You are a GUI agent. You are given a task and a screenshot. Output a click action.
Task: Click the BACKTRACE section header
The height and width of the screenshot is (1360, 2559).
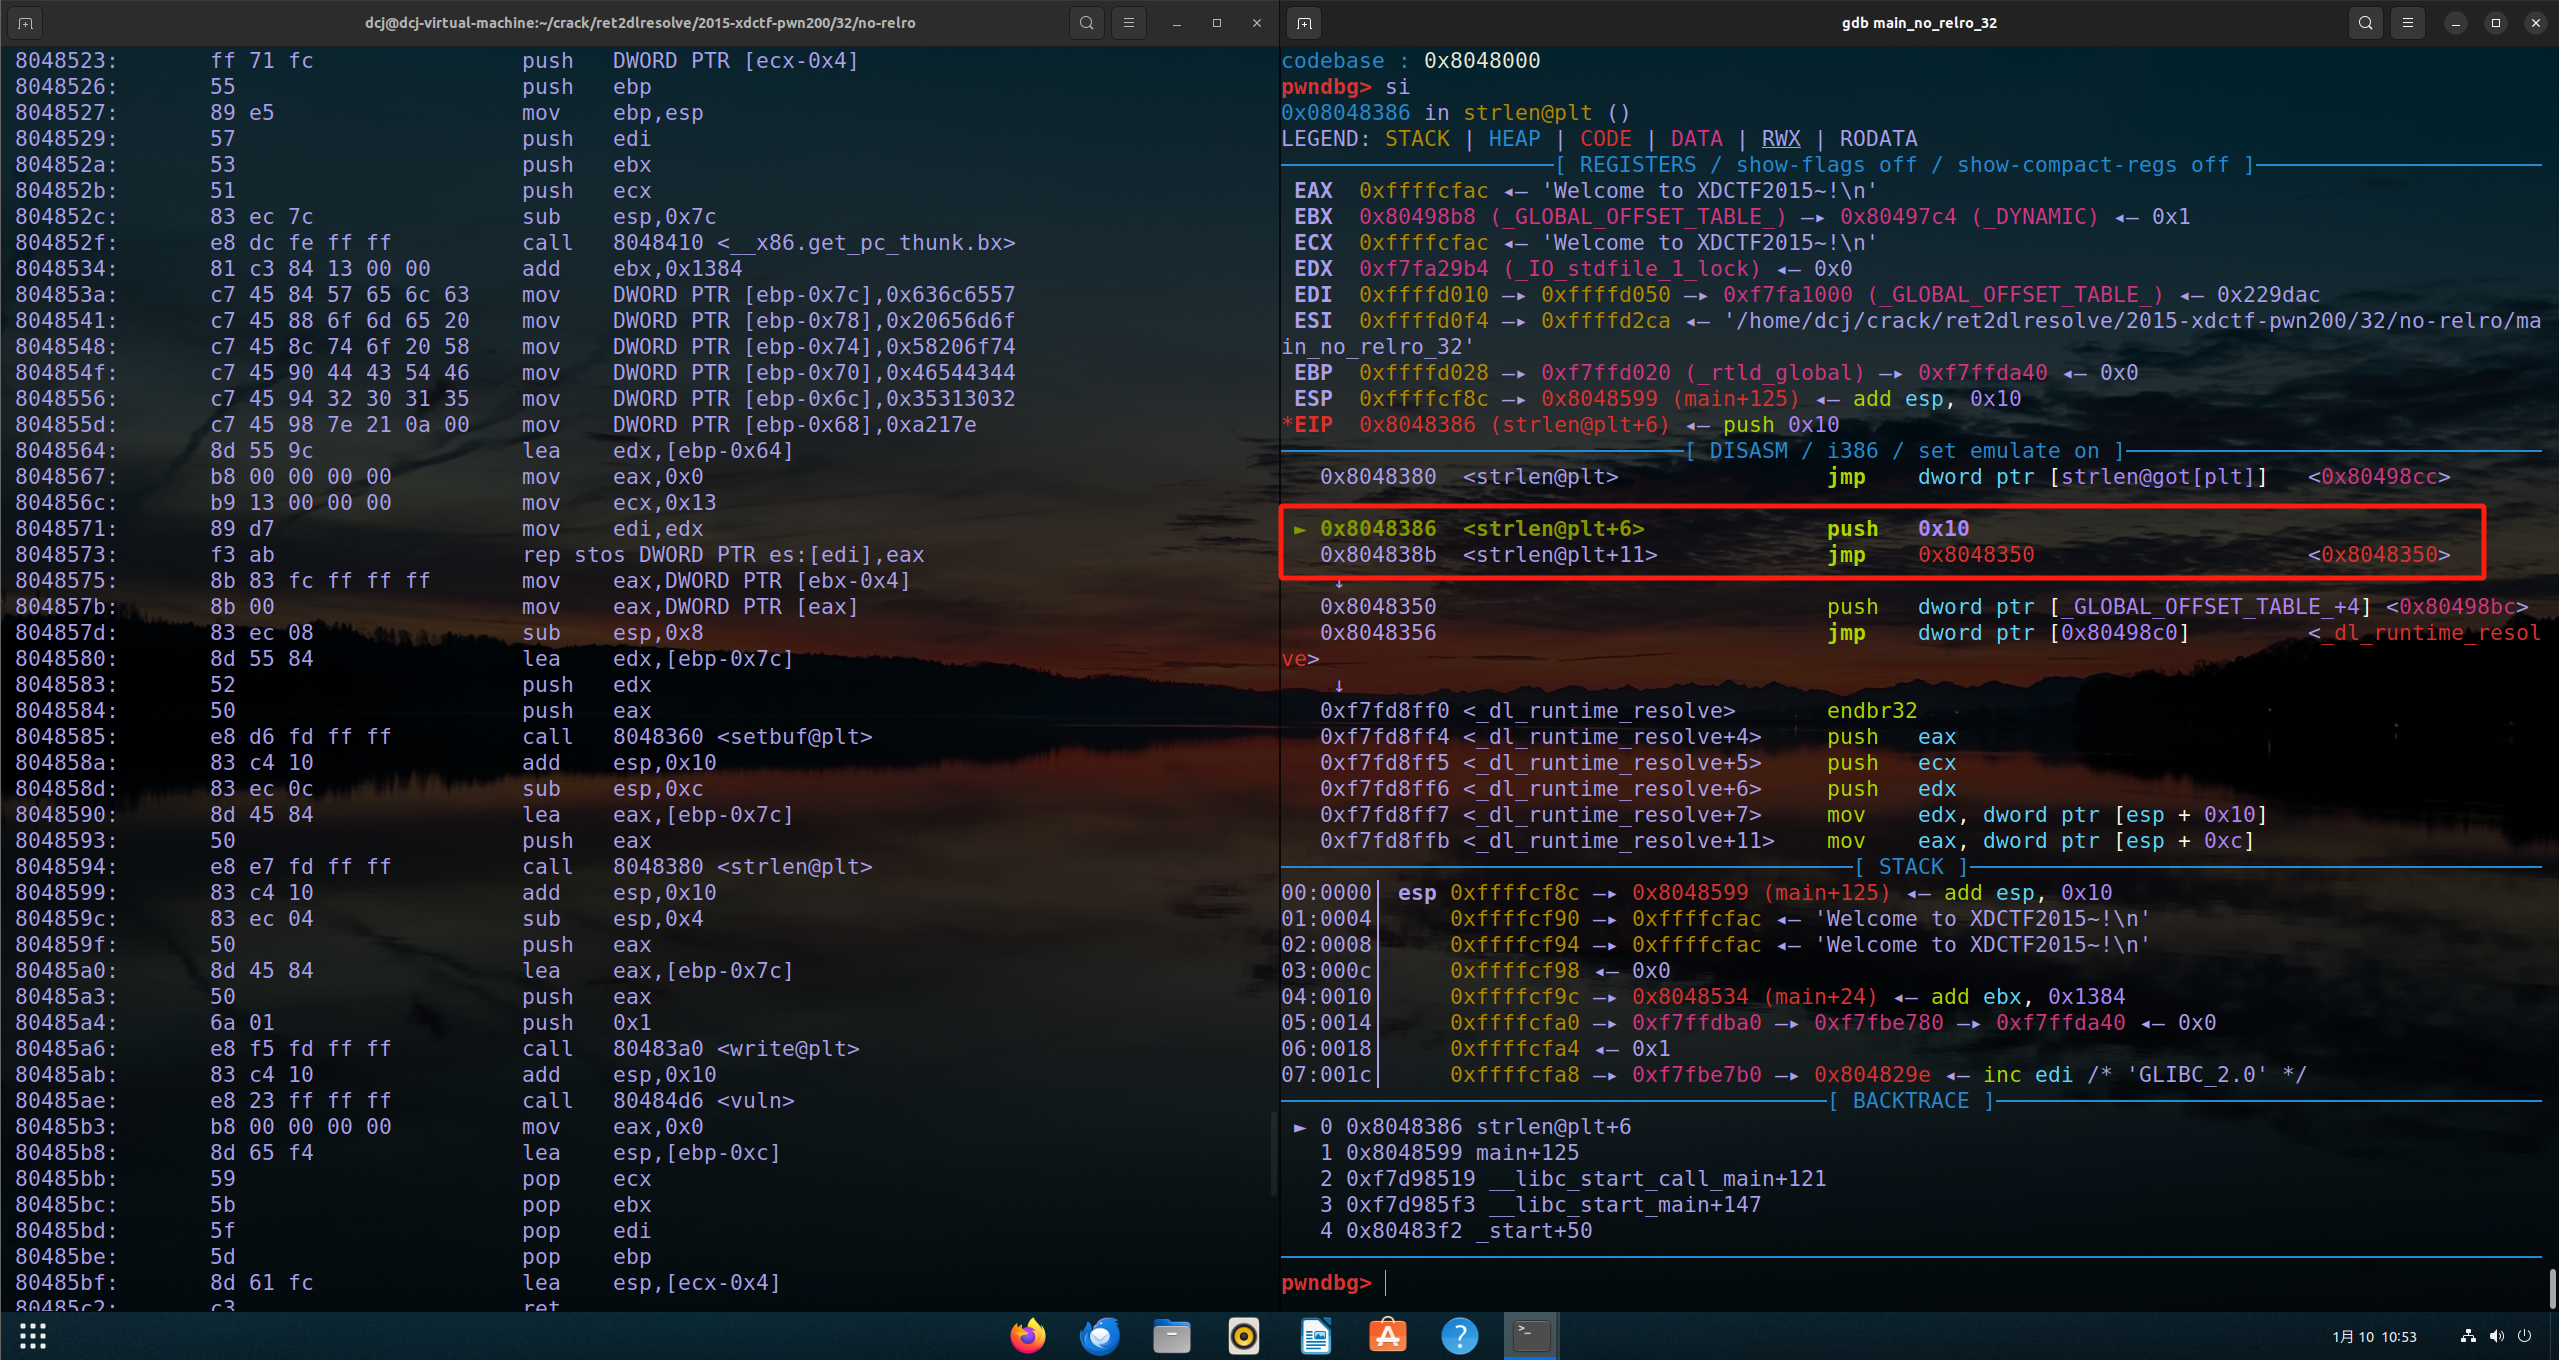[x=1911, y=1101]
